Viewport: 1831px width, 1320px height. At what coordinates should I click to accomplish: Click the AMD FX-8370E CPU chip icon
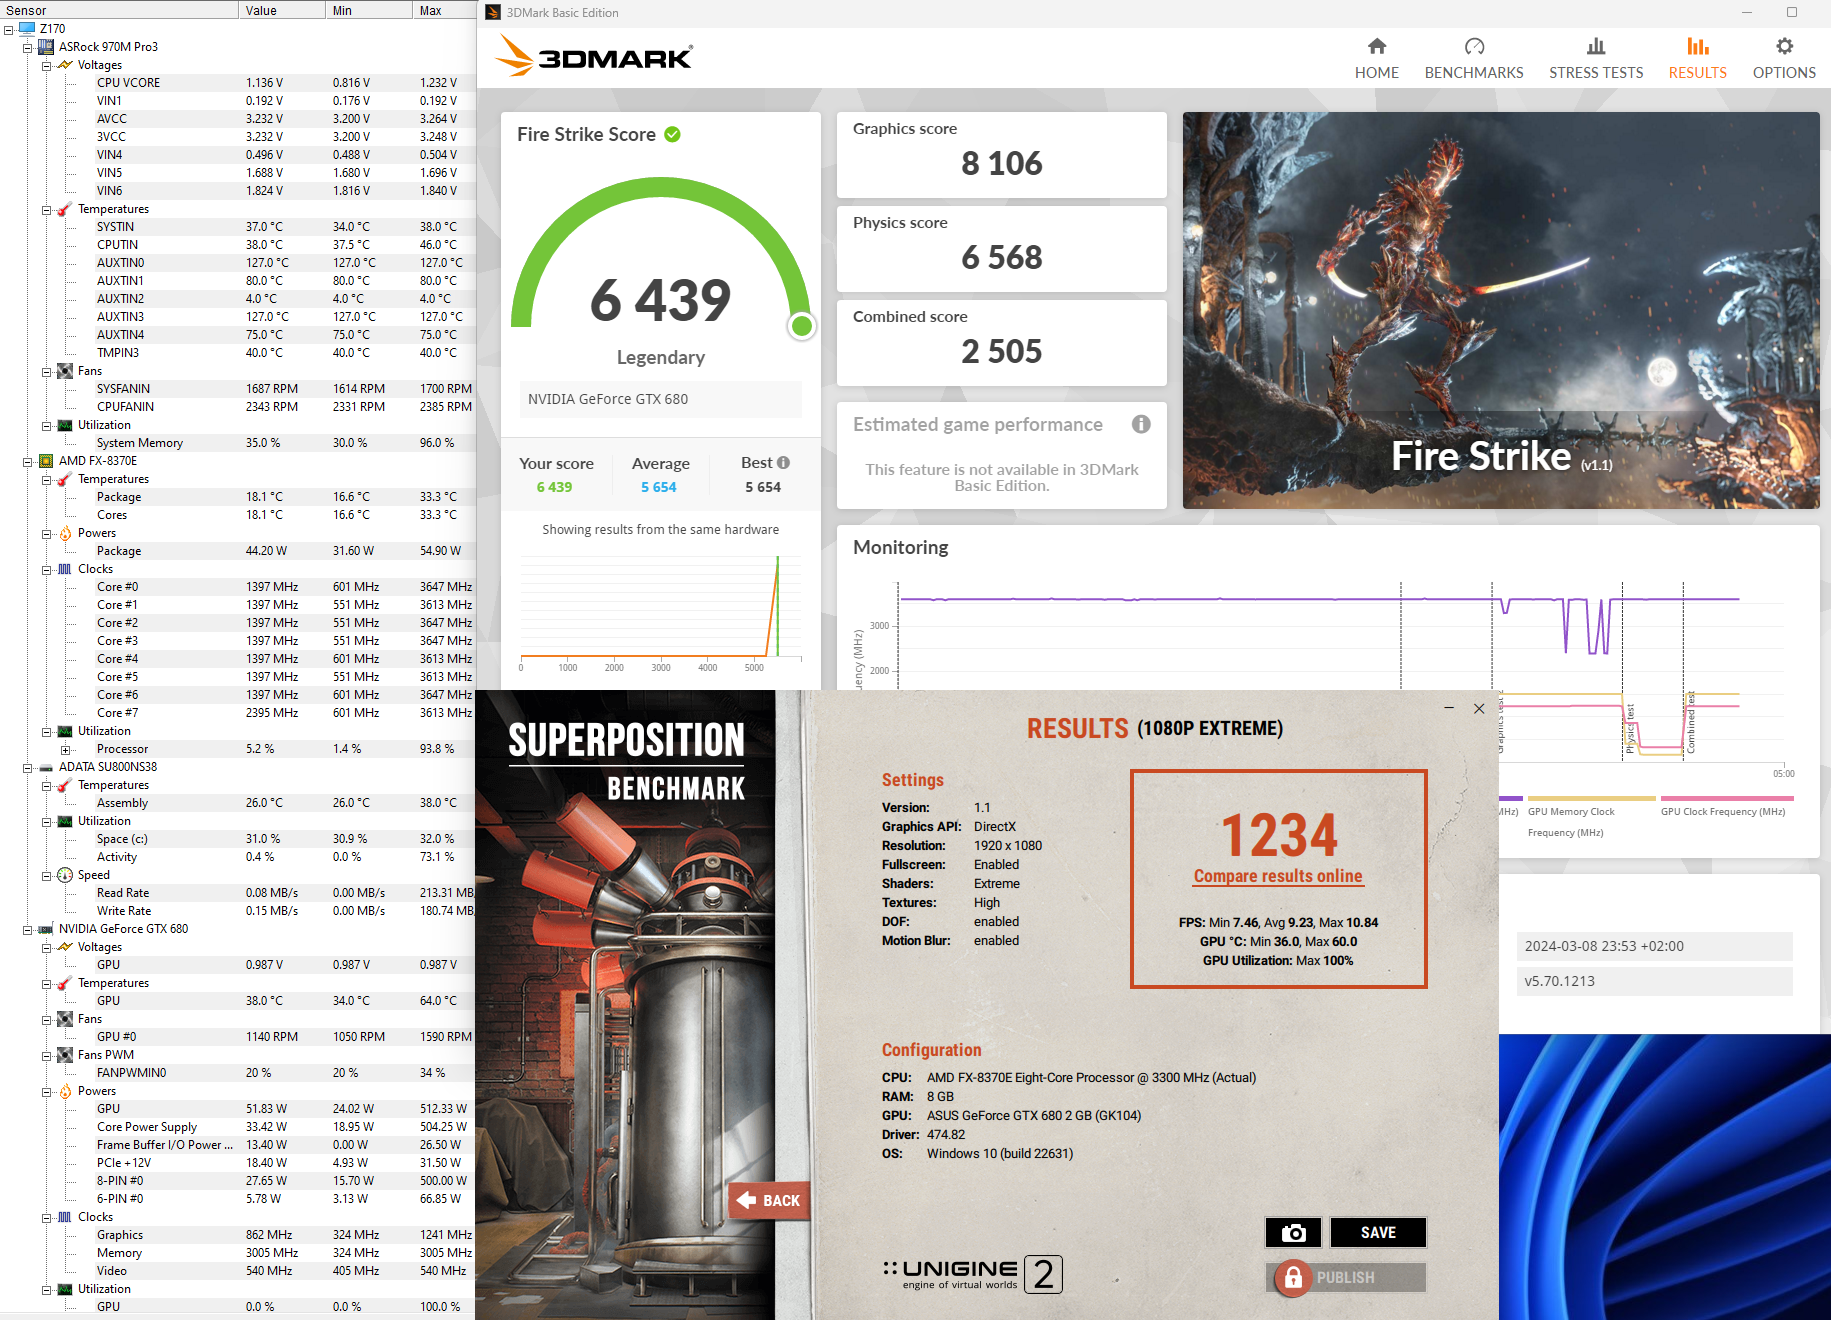tap(46, 461)
